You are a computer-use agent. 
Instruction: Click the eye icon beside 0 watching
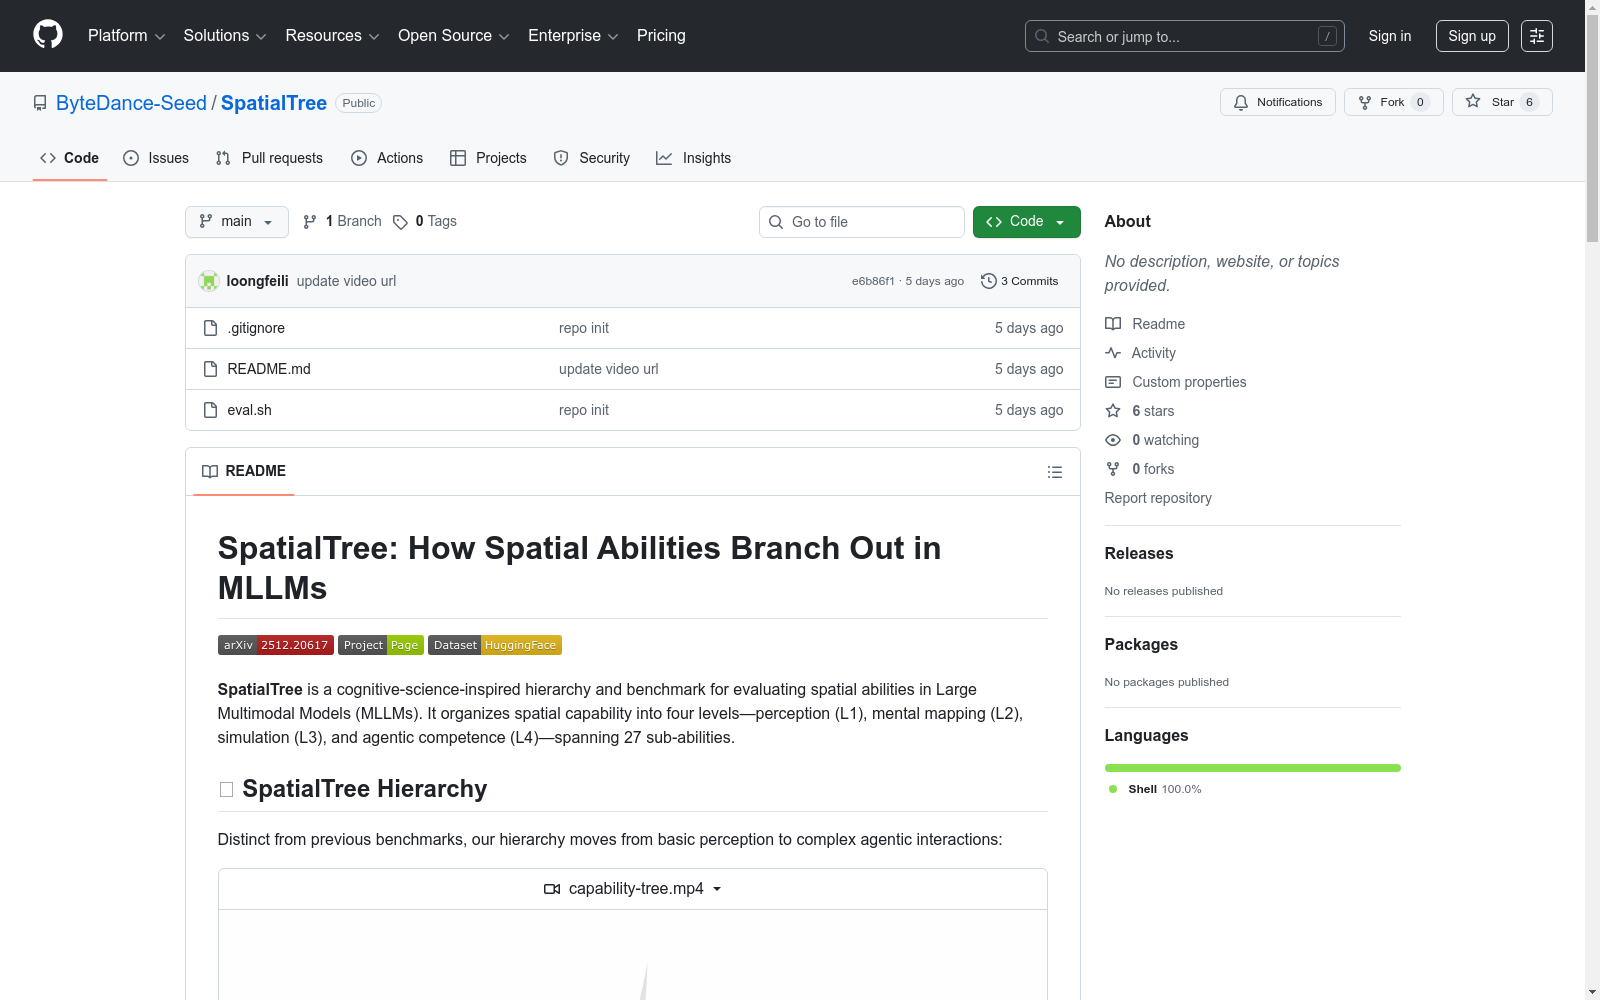[x=1113, y=440]
